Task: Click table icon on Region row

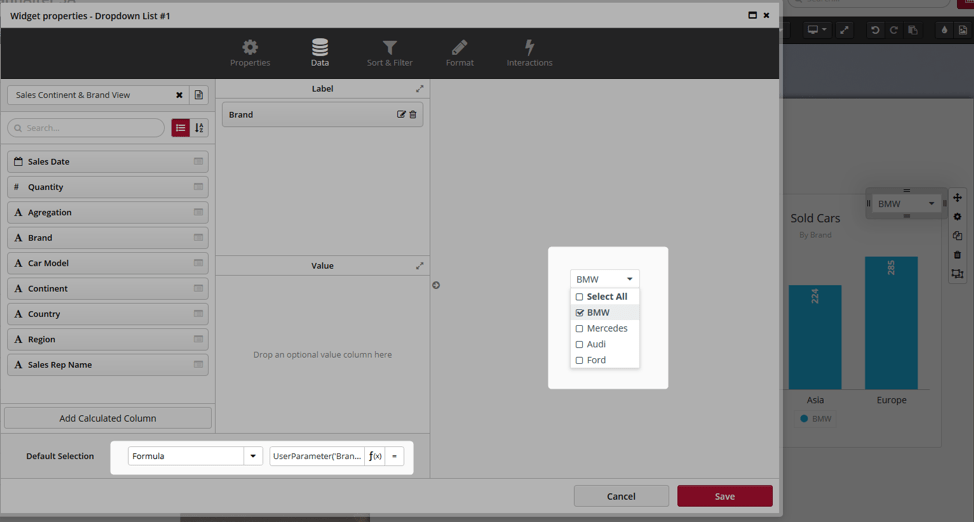Action: coord(198,340)
